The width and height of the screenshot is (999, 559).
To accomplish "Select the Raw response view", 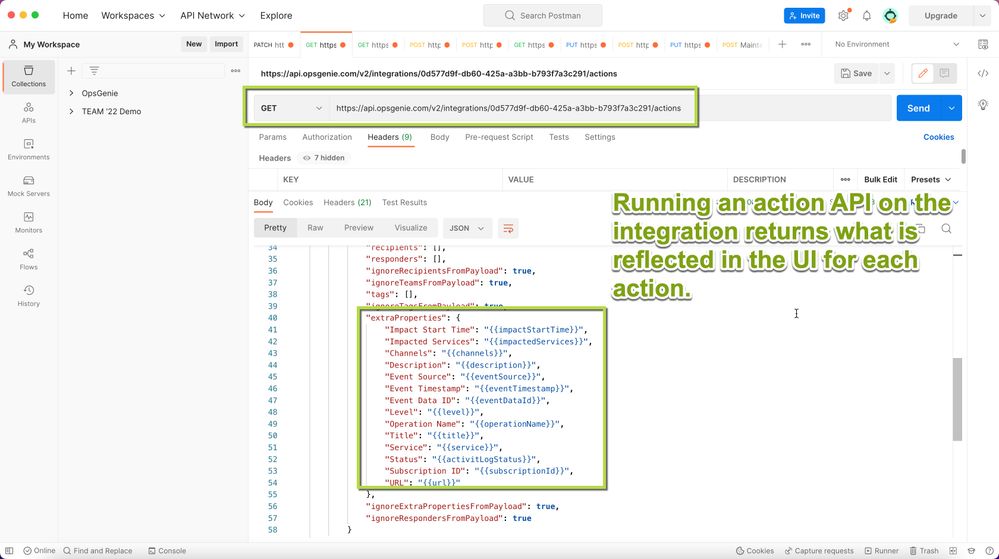I will pyautogui.click(x=315, y=228).
